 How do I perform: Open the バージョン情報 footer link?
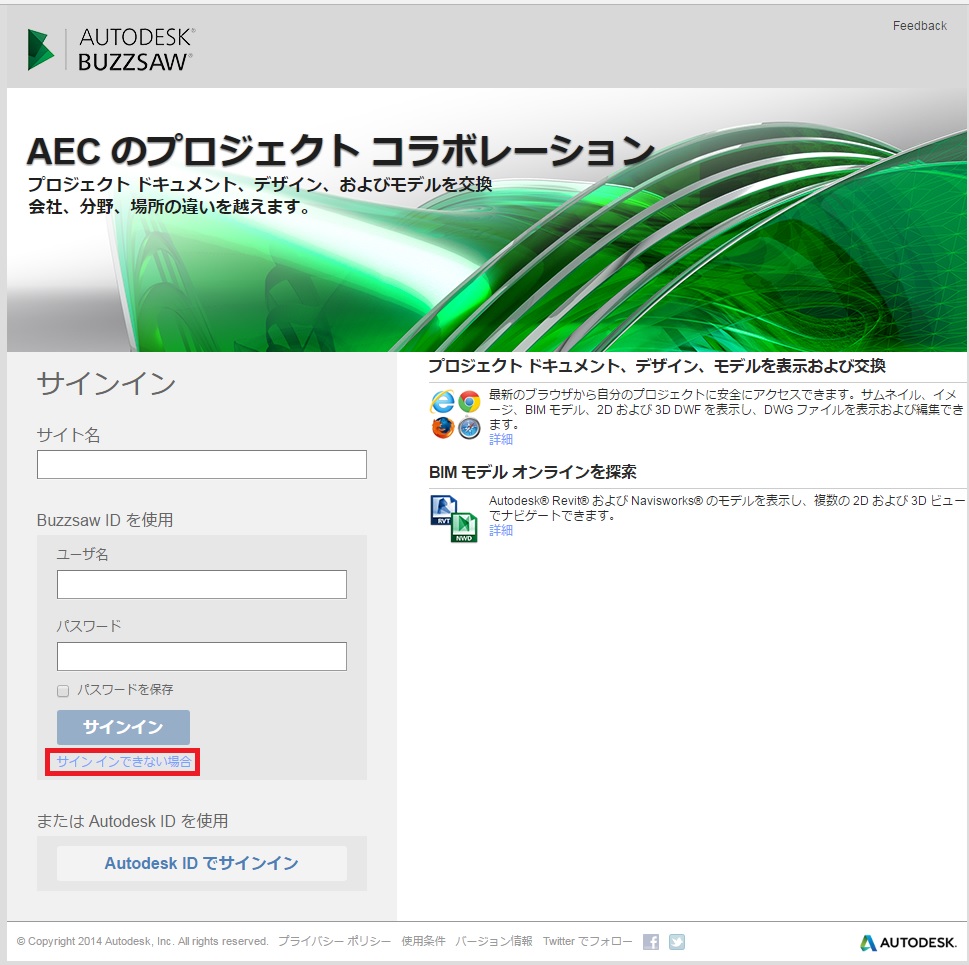pyautogui.click(x=494, y=941)
